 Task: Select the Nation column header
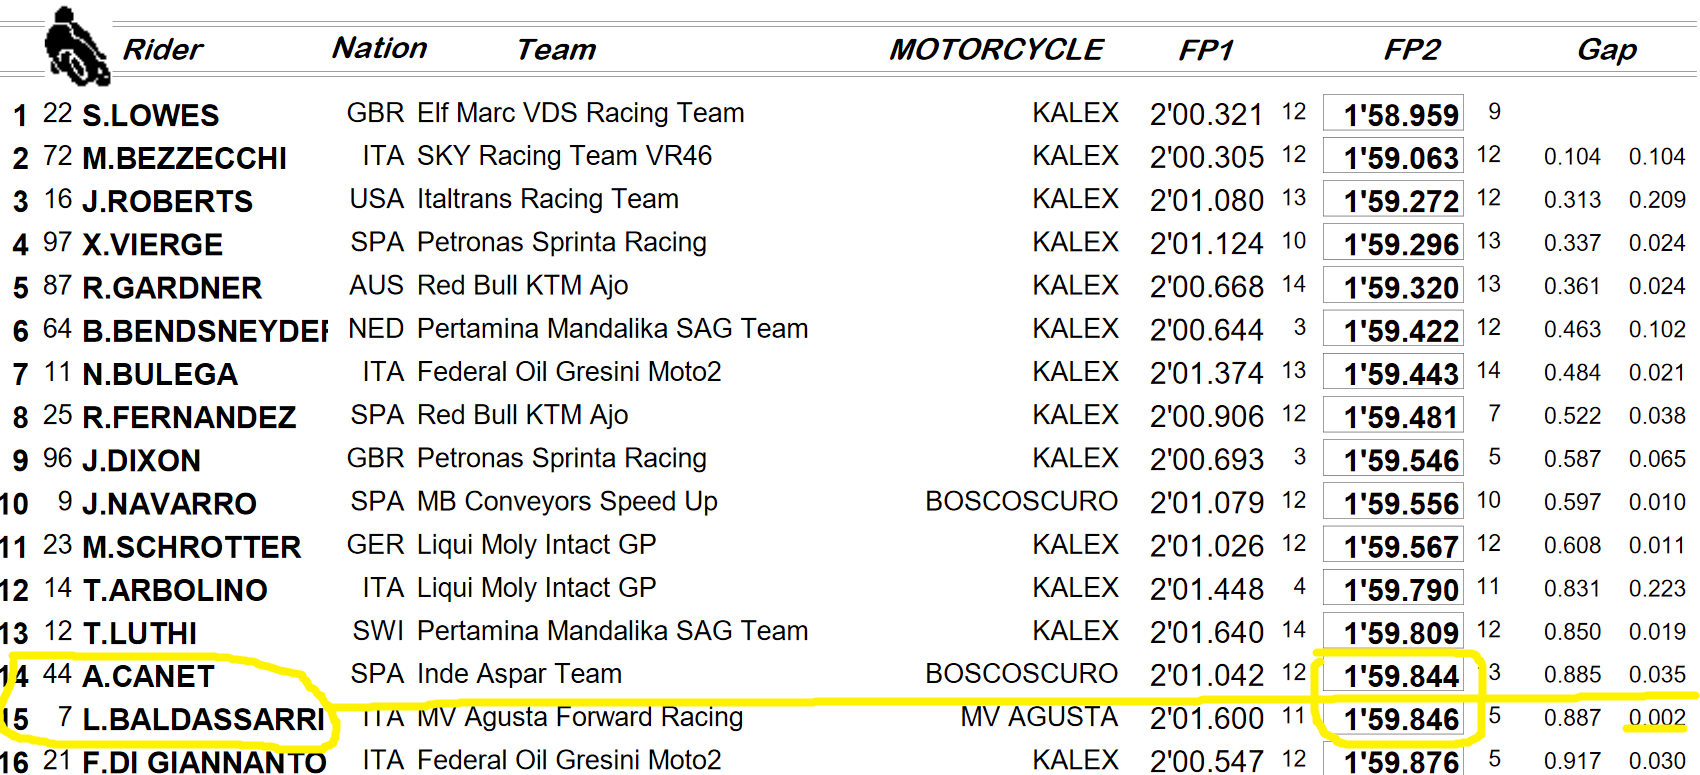pos(379,48)
